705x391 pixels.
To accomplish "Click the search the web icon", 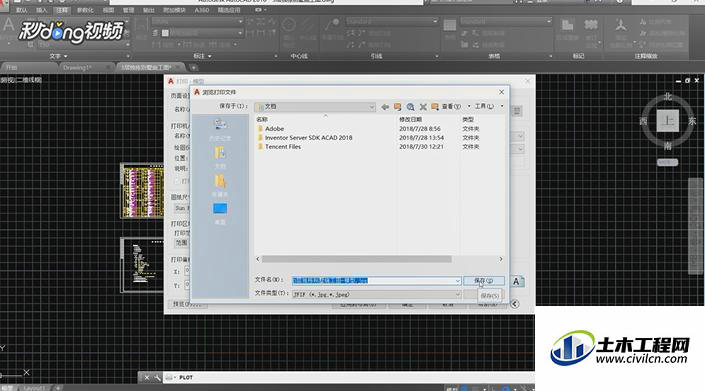I will 411,107.
